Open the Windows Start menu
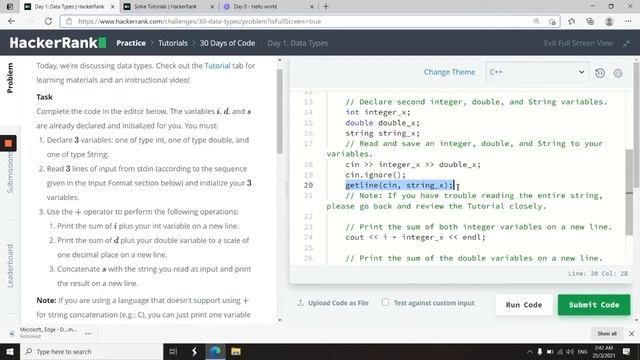 coord(10,351)
